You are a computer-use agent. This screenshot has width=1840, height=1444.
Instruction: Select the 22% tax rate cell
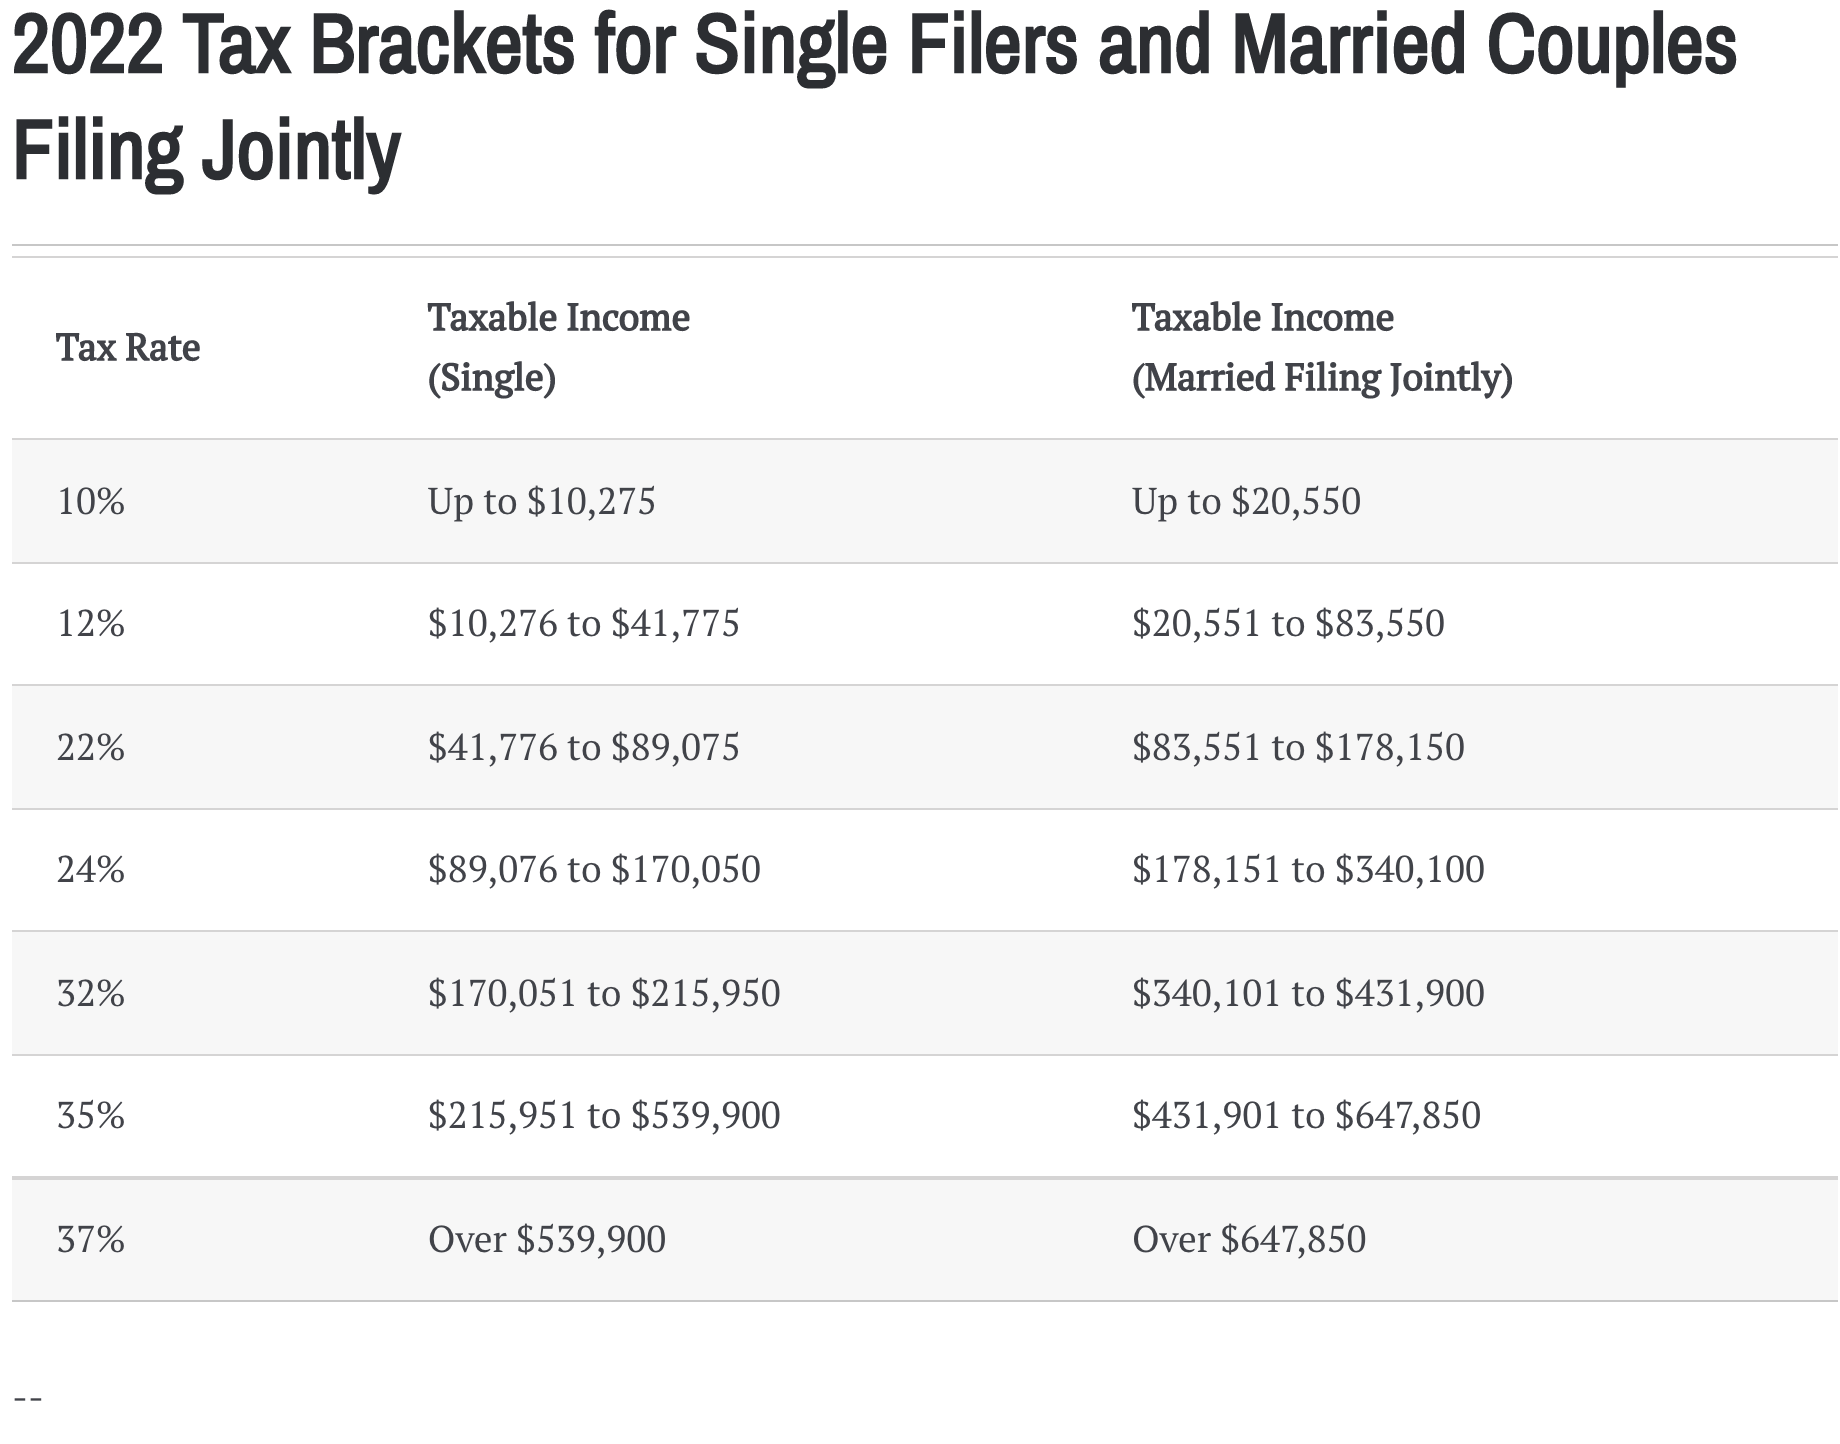coord(91,747)
